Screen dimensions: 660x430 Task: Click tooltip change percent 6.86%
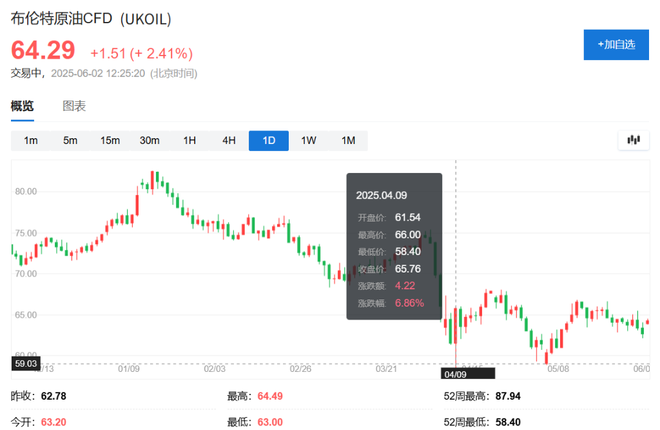coord(409,303)
